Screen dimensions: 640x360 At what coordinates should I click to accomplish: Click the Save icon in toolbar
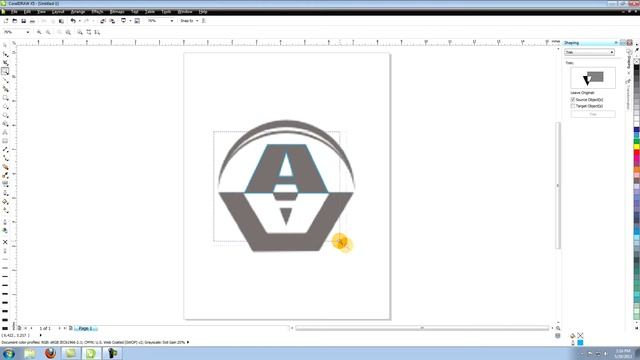(23, 21)
